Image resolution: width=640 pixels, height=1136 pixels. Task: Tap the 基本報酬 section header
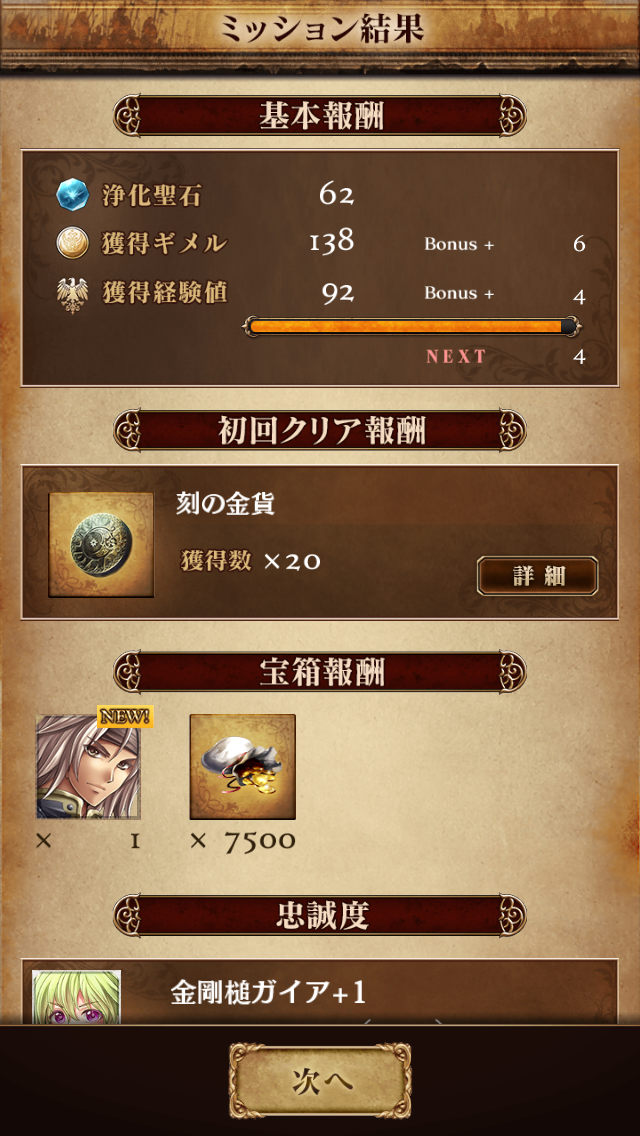tap(320, 116)
